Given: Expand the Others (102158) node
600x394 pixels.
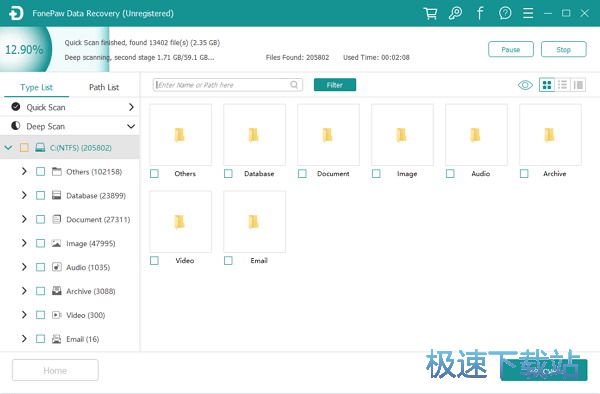Looking at the screenshot, I should [24, 171].
